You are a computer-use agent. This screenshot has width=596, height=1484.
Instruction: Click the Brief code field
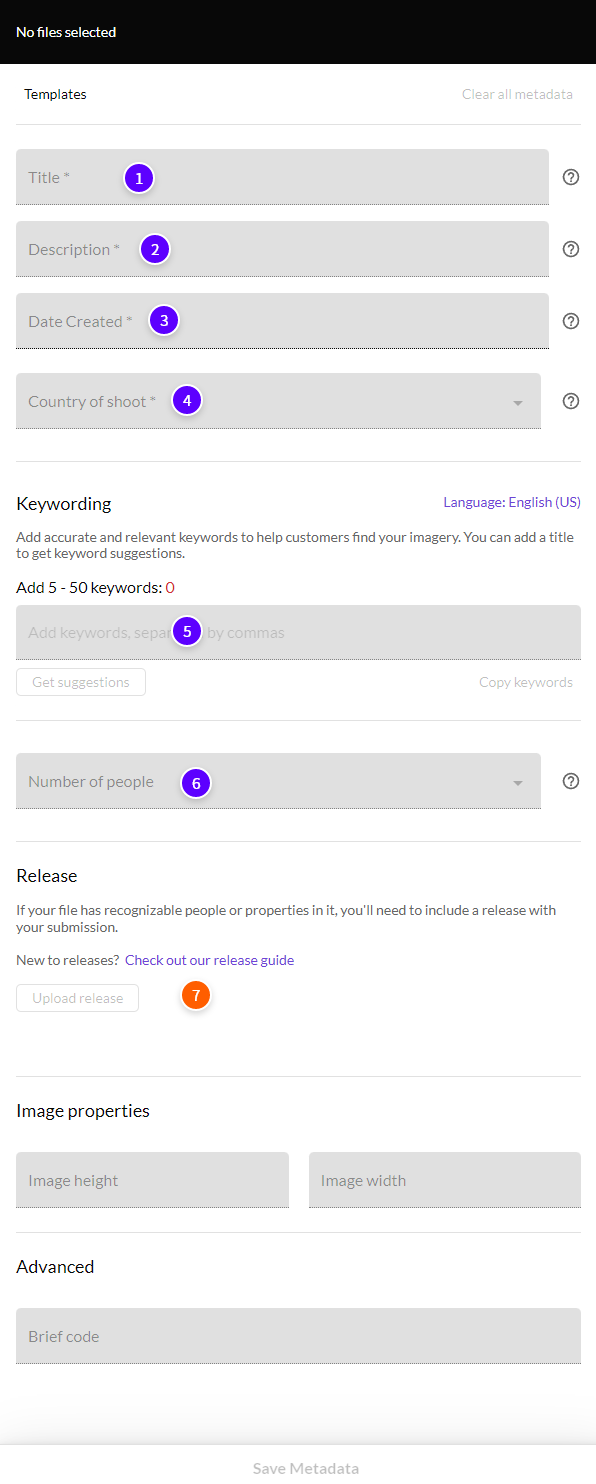coord(298,1336)
